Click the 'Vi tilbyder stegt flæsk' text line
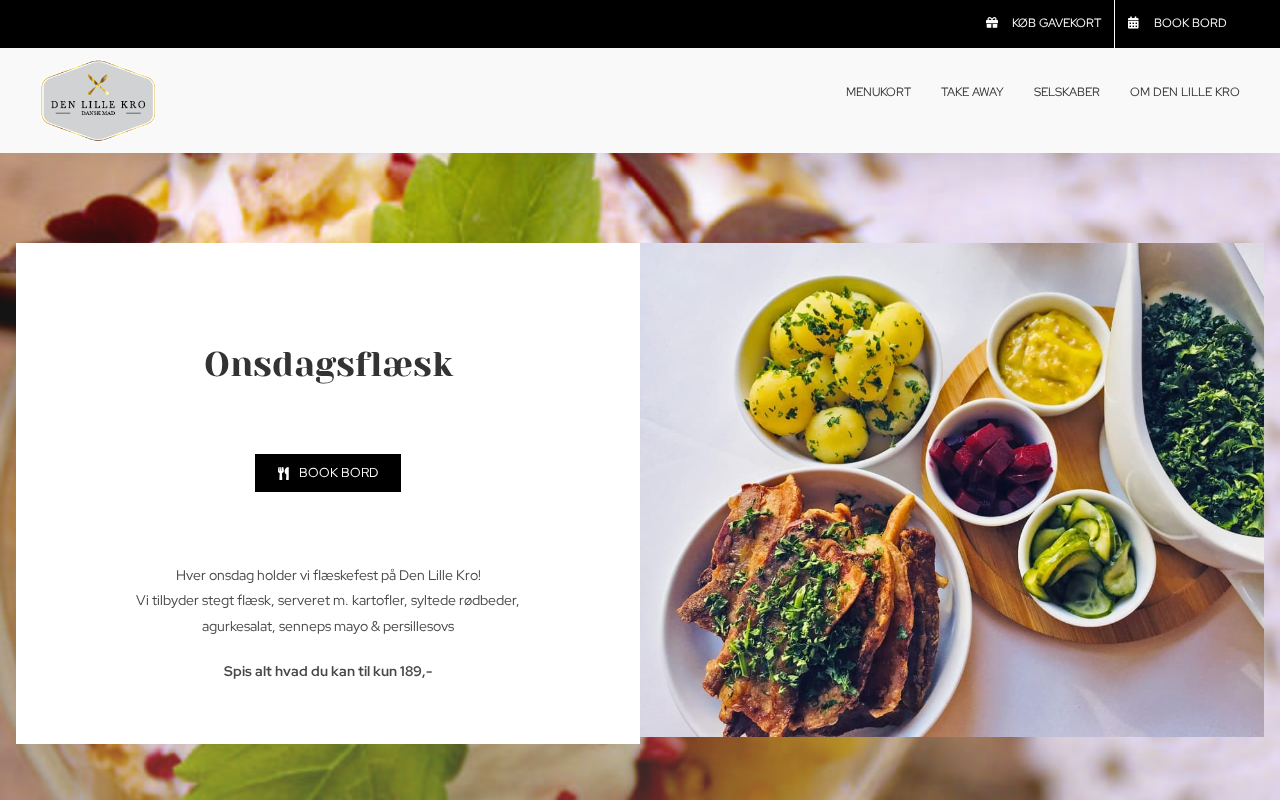1280x800 pixels. (x=328, y=601)
